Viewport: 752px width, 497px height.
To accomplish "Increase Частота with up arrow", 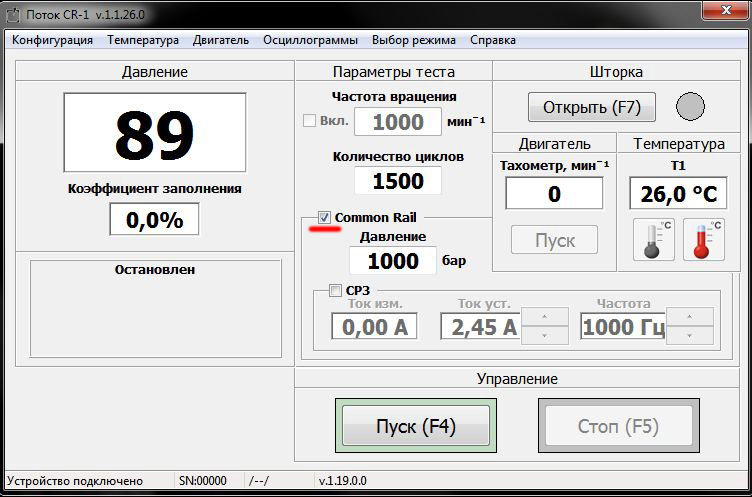I will tap(690, 317).
